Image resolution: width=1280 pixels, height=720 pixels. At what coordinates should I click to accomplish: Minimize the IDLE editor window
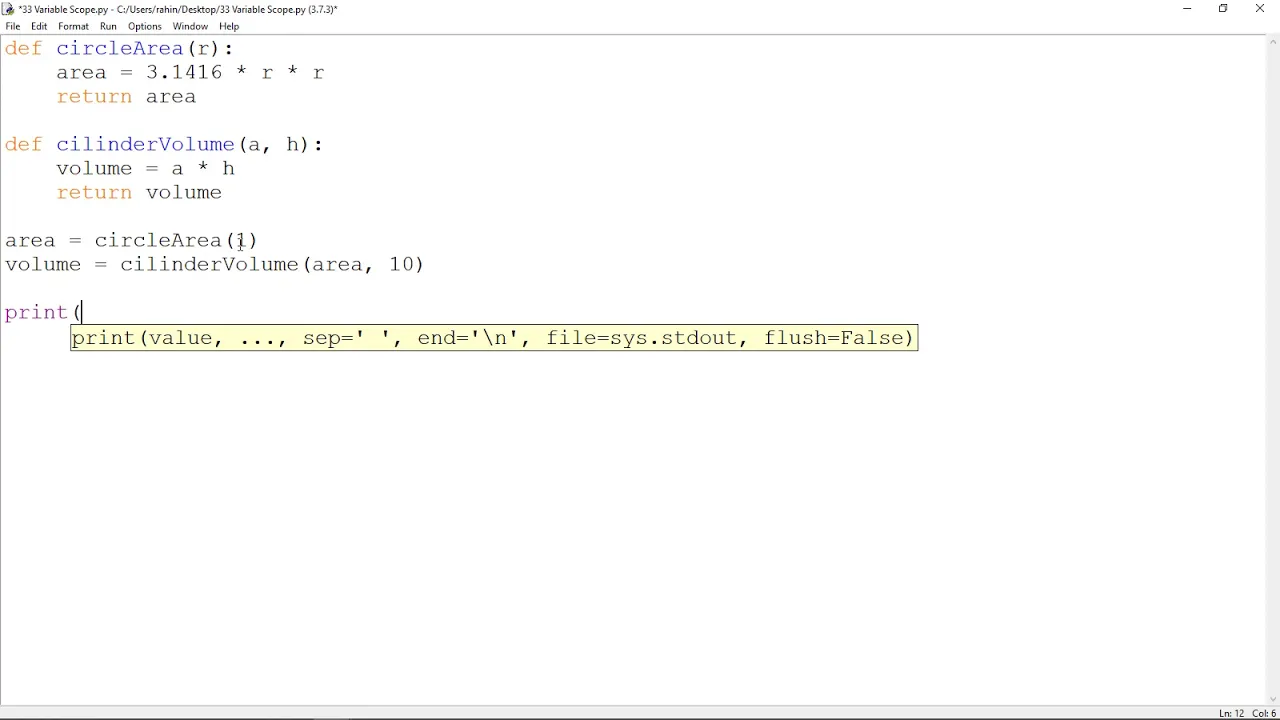point(1187,9)
